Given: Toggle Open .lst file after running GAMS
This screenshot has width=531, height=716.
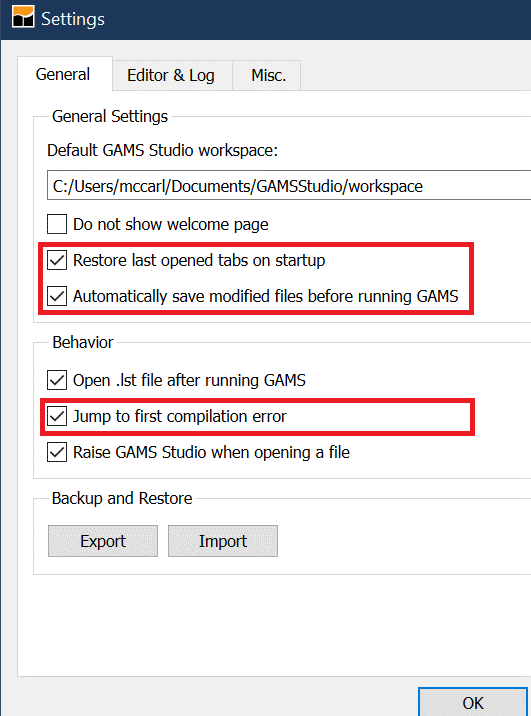Looking at the screenshot, I should click(57, 380).
